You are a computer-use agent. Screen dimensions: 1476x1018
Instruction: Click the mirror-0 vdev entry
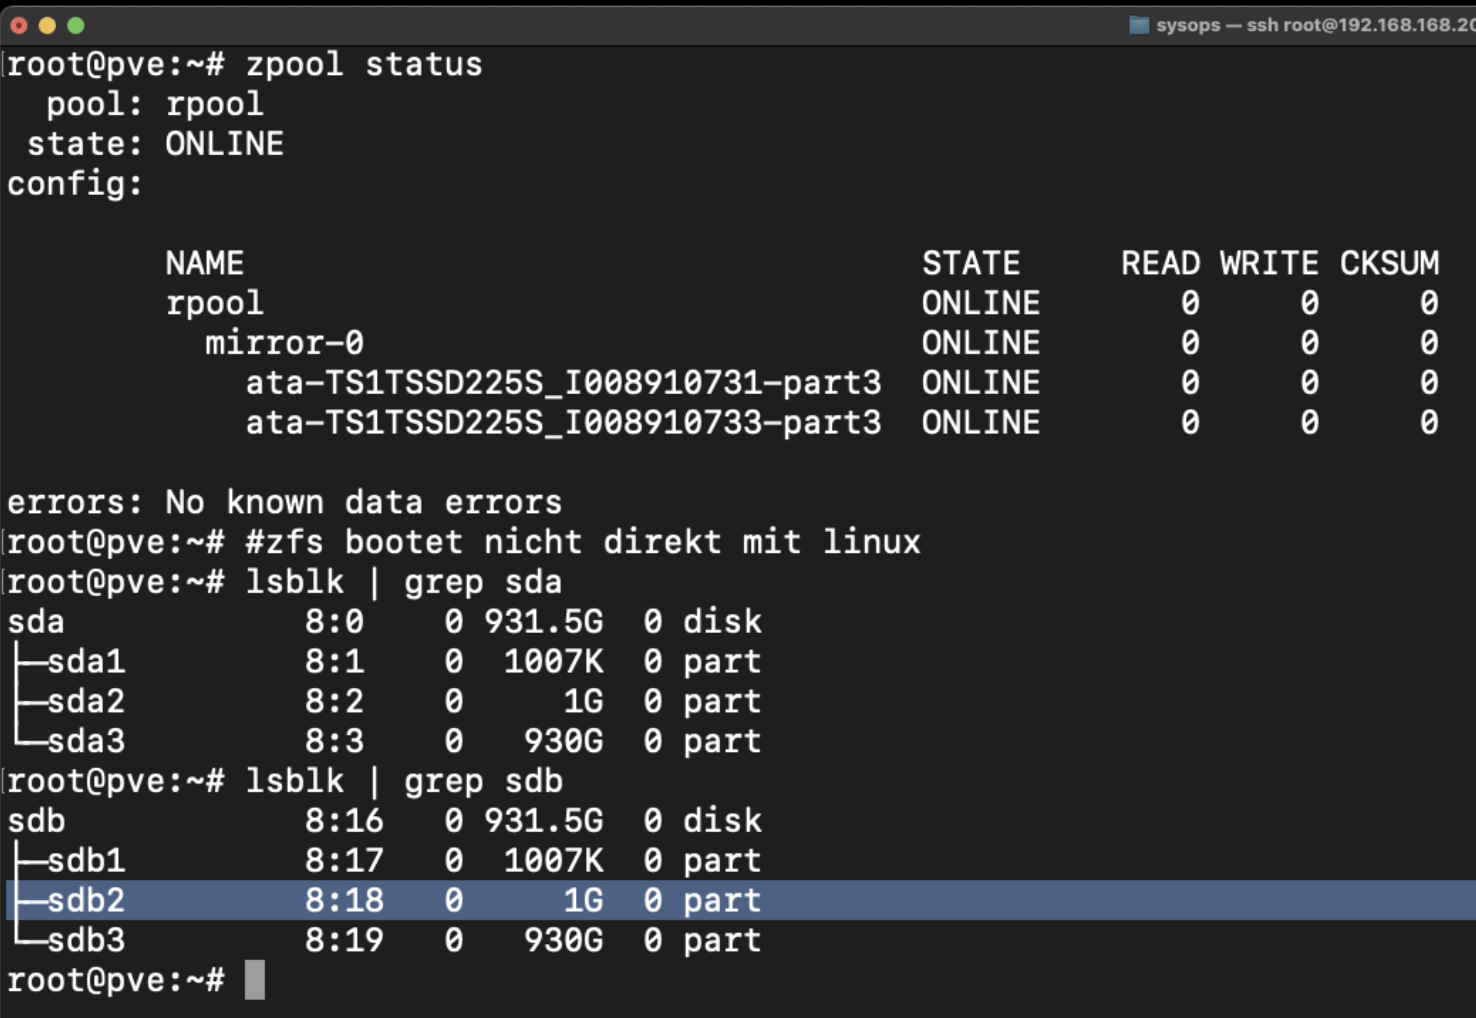tap(284, 344)
